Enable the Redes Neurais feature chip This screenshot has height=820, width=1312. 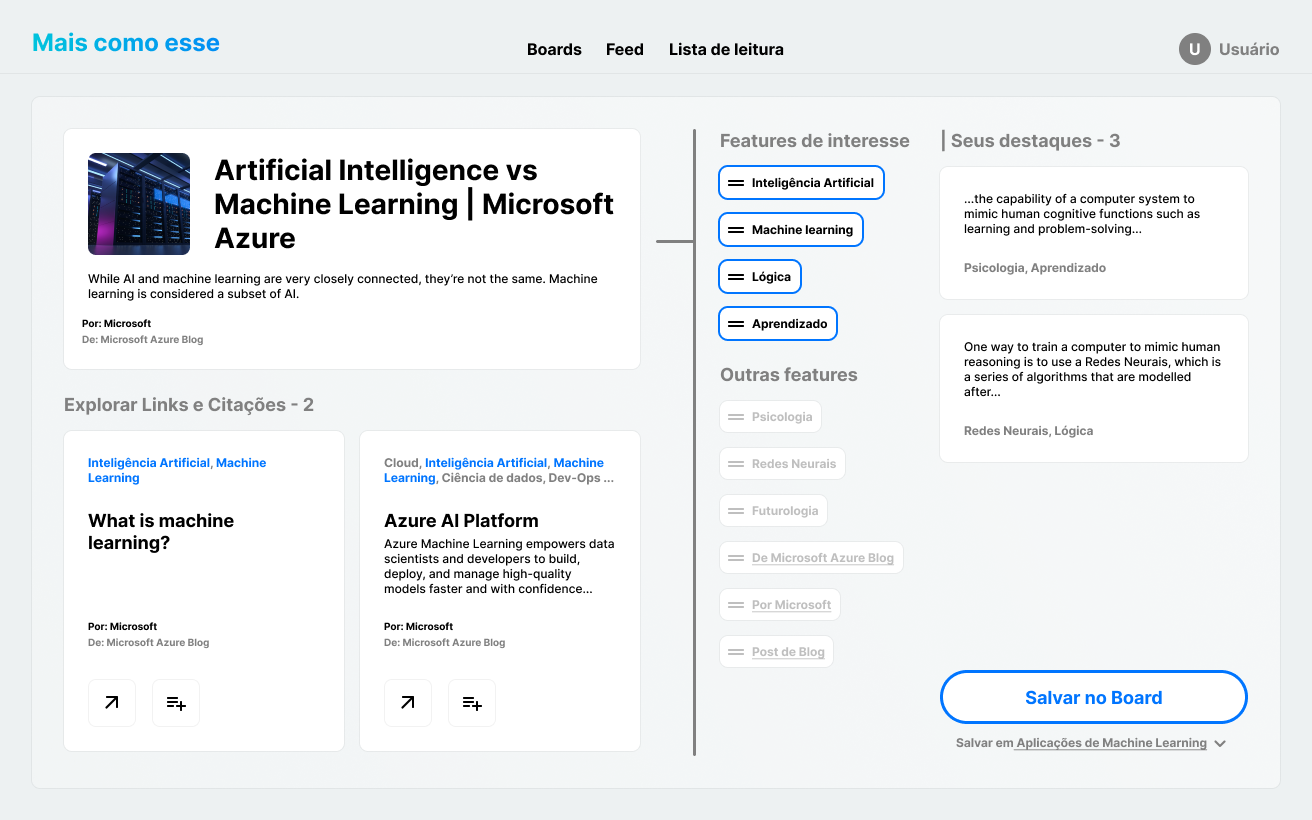(782, 464)
